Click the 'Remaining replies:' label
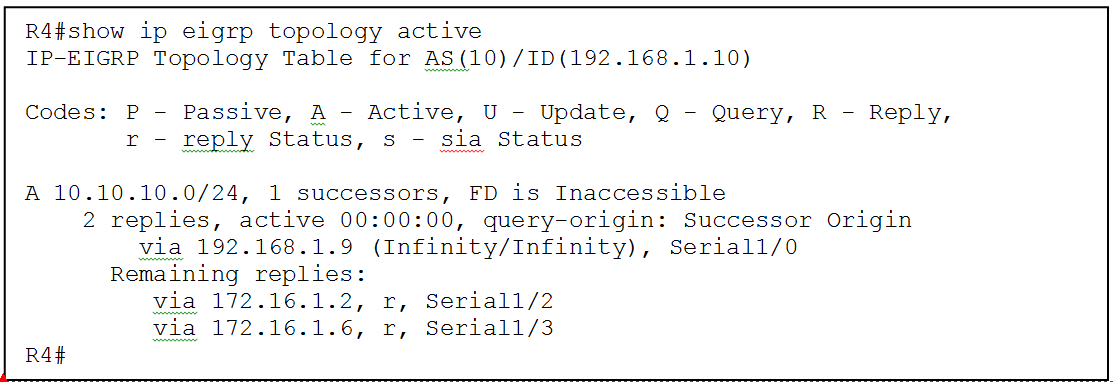This screenshot has width=1115, height=385. point(238,275)
